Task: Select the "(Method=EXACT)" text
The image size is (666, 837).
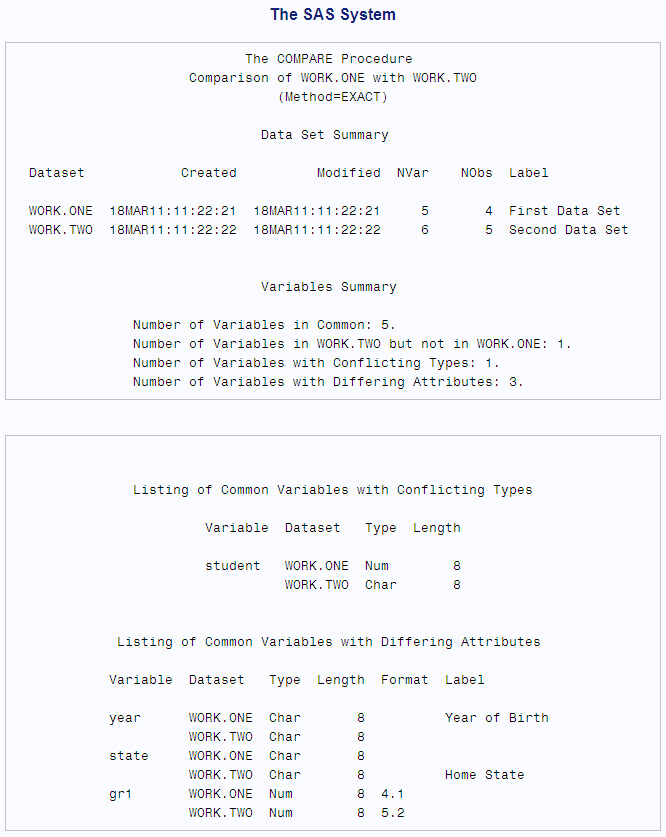Action: pyautogui.click(x=332, y=97)
